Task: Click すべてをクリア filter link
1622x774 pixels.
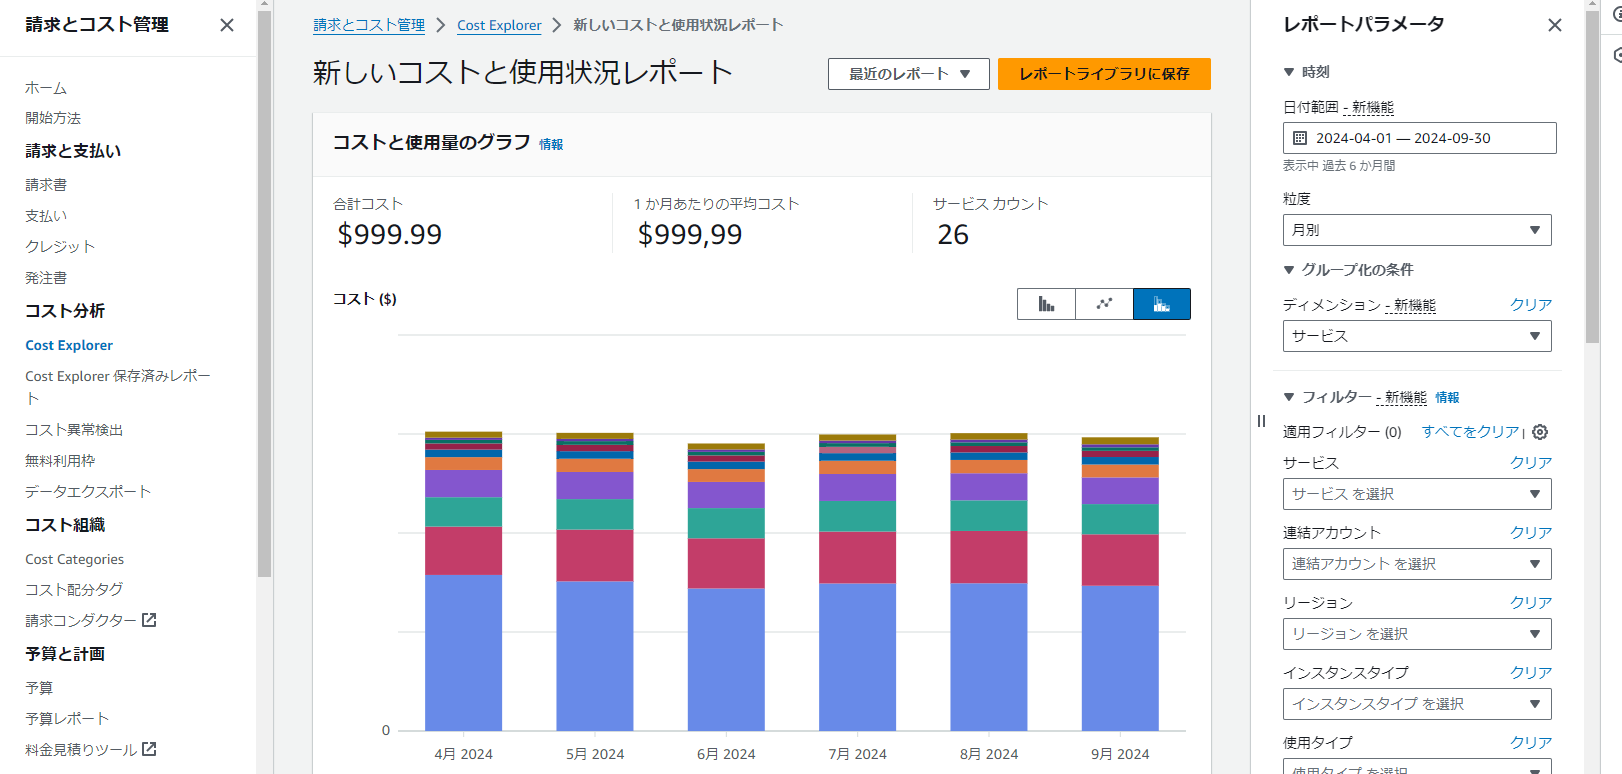Action: coord(1470,432)
